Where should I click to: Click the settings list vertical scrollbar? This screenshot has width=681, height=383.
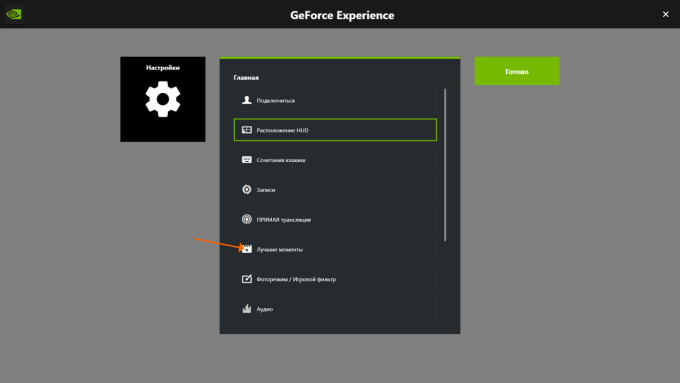[445, 165]
